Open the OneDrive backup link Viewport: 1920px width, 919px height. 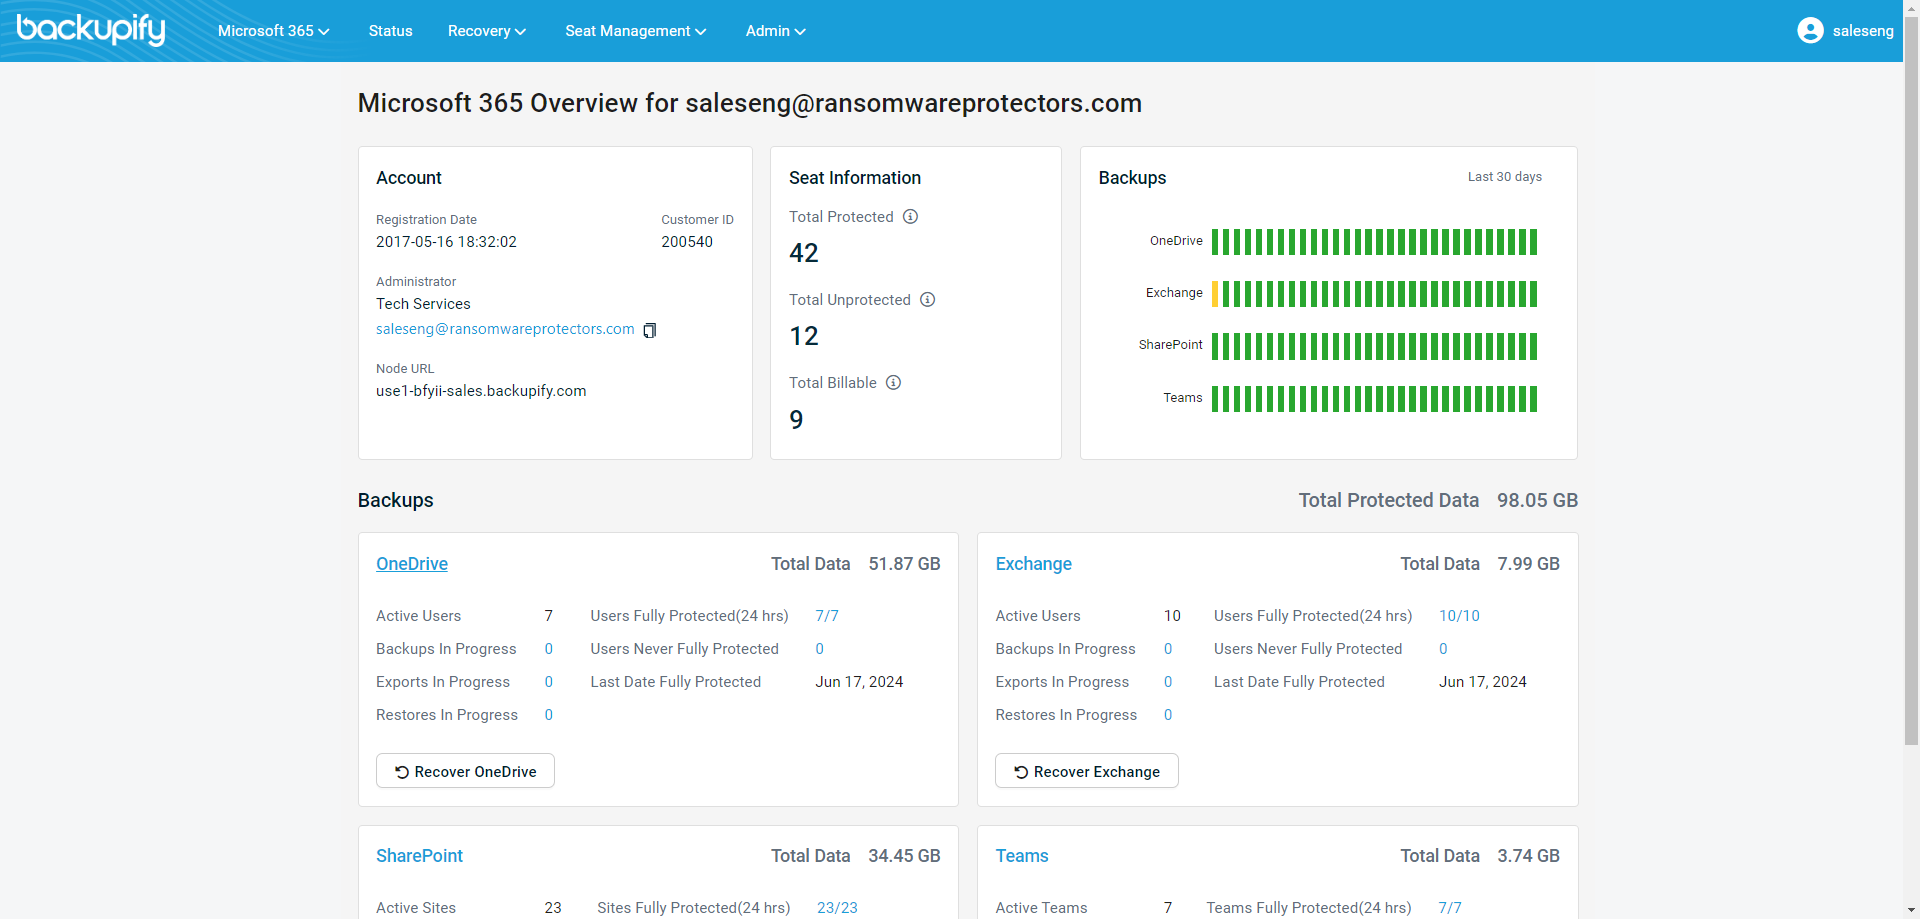(412, 564)
